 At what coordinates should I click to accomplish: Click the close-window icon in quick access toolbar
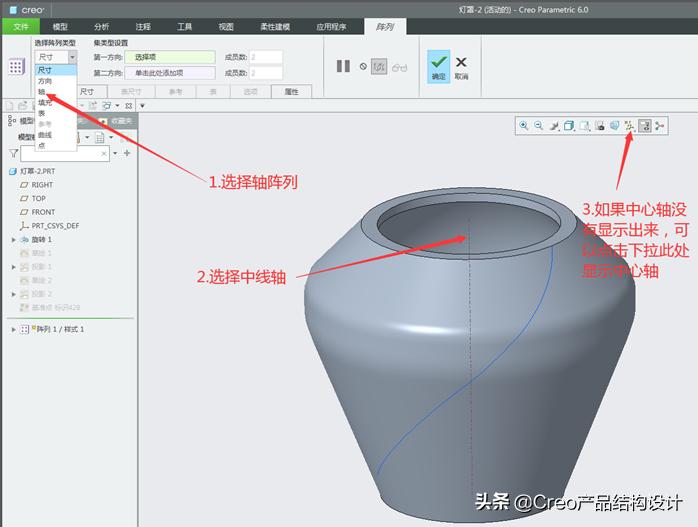tap(129, 106)
